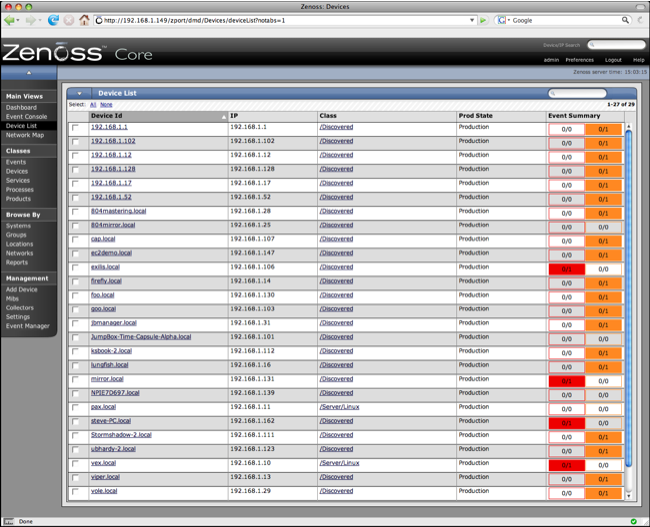Reload the page with the refresh icon
This screenshot has height=527, width=650.
[53, 20]
